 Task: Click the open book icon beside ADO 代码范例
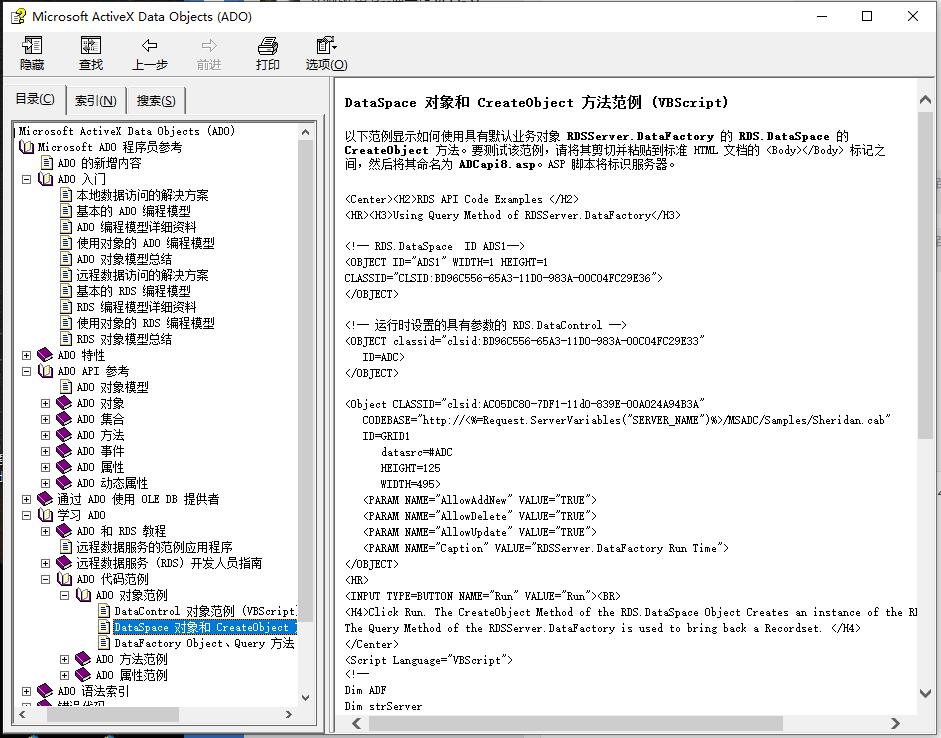[65, 579]
